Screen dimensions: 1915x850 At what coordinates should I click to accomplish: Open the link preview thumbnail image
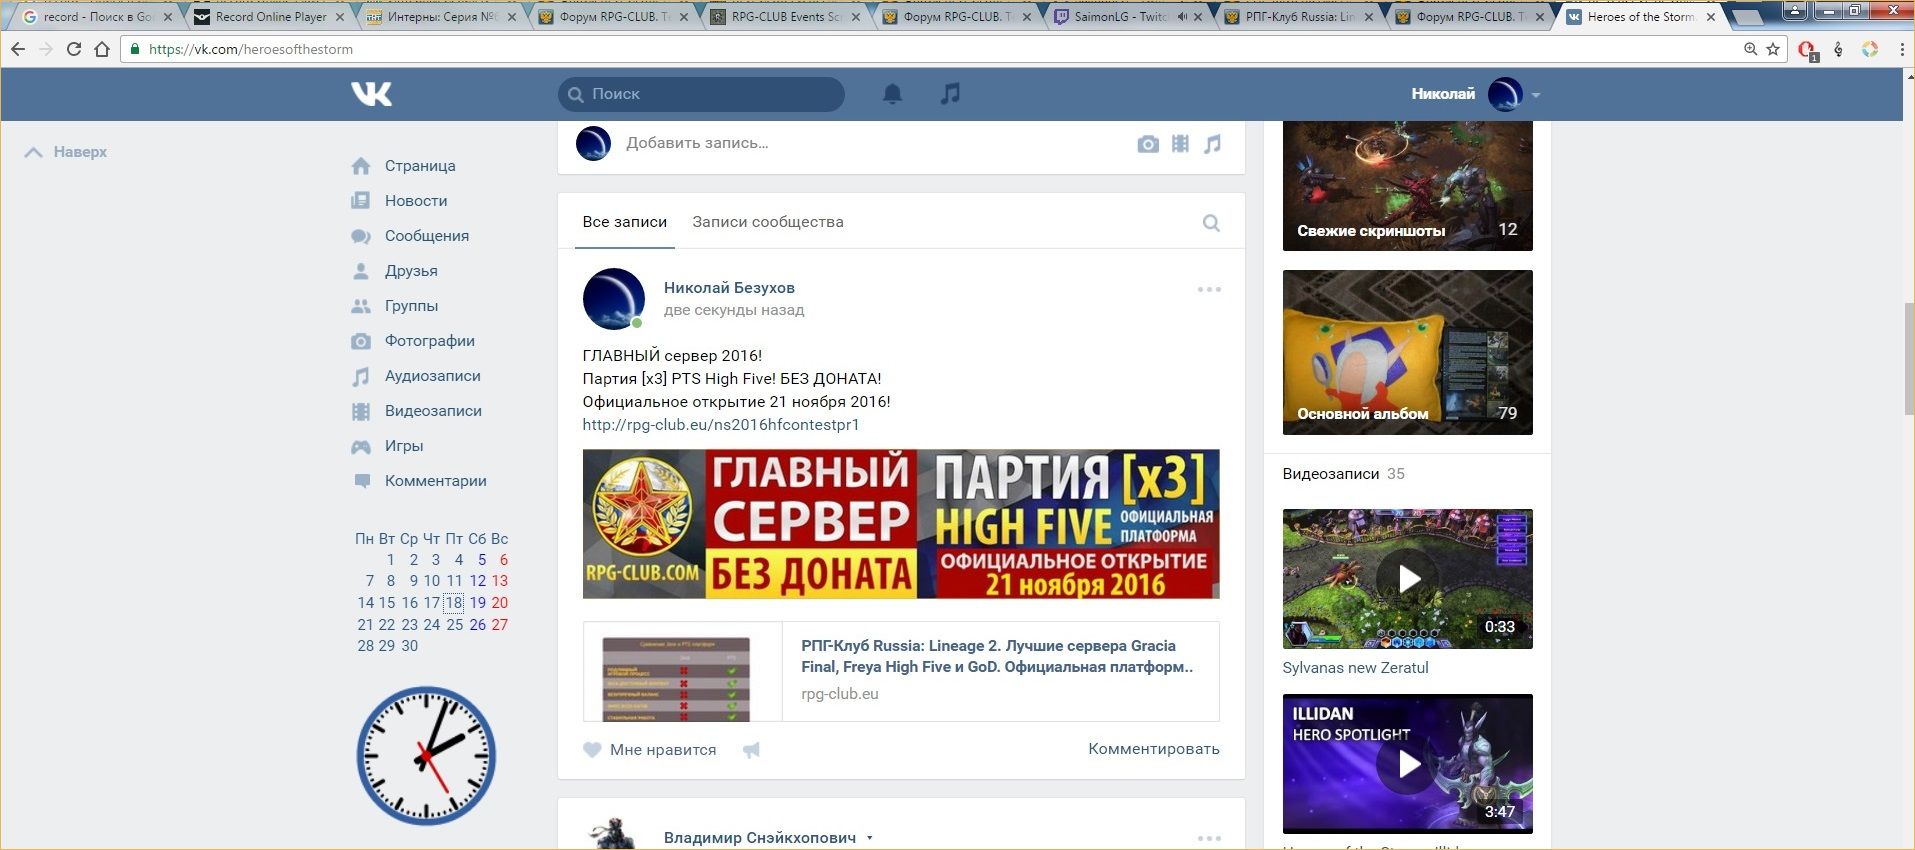(683, 672)
